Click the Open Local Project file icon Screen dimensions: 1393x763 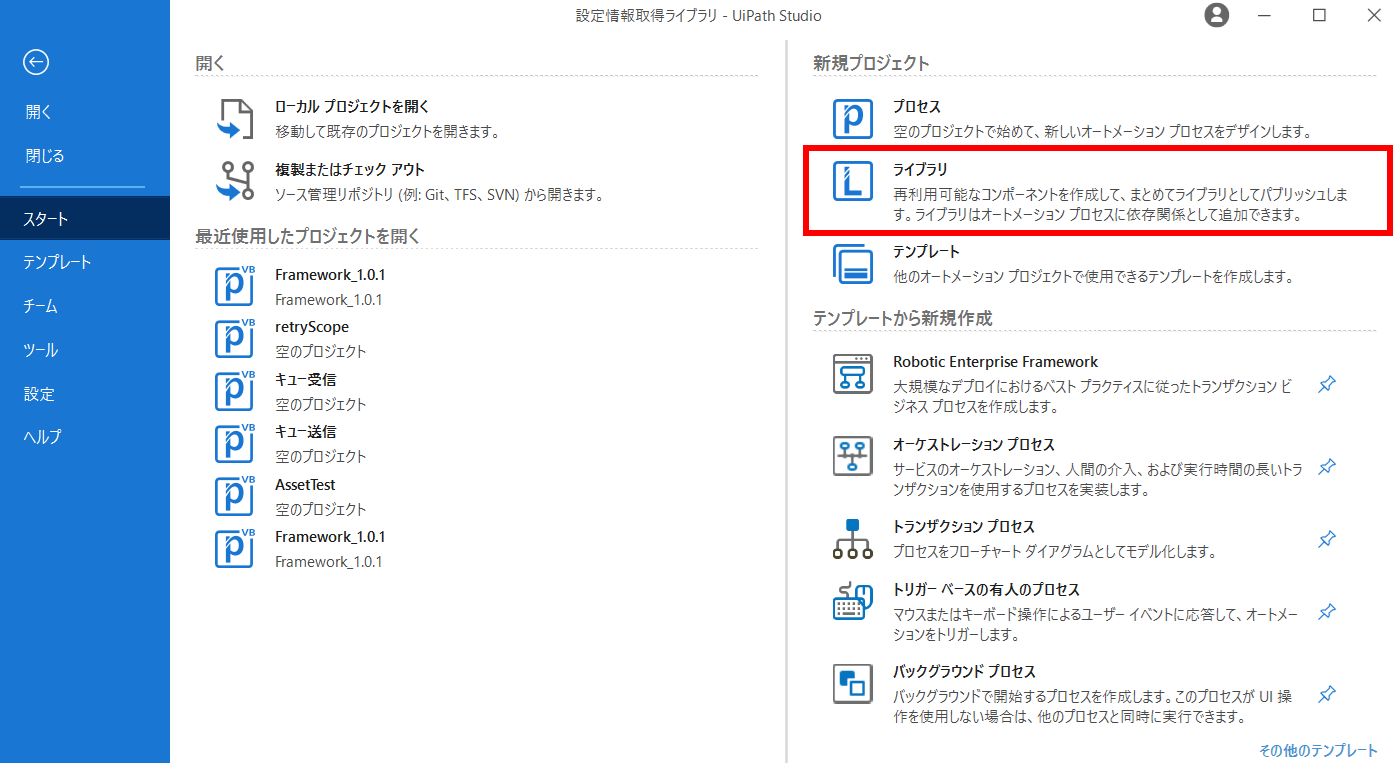(236, 118)
